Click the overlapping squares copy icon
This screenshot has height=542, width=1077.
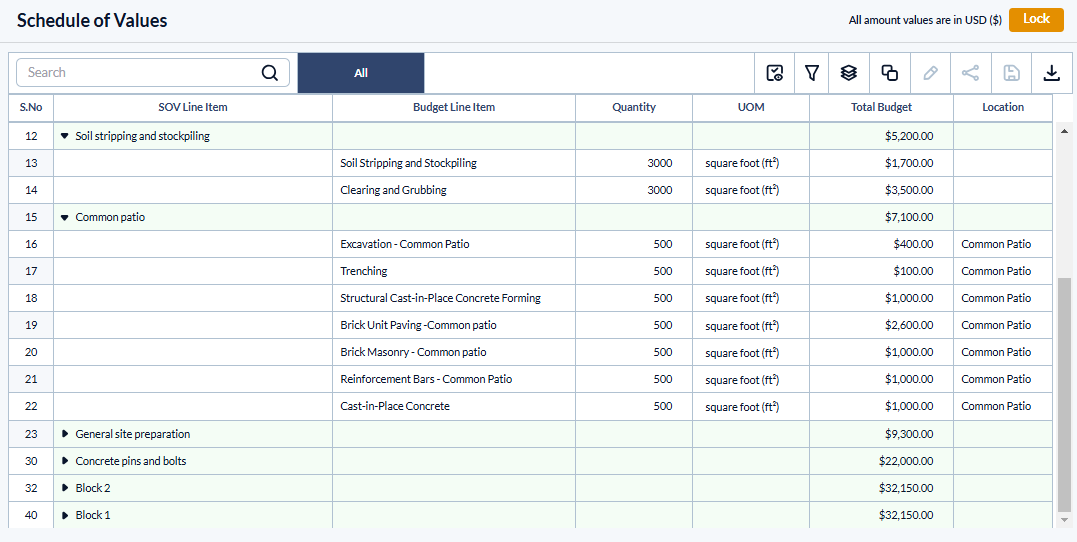click(889, 73)
